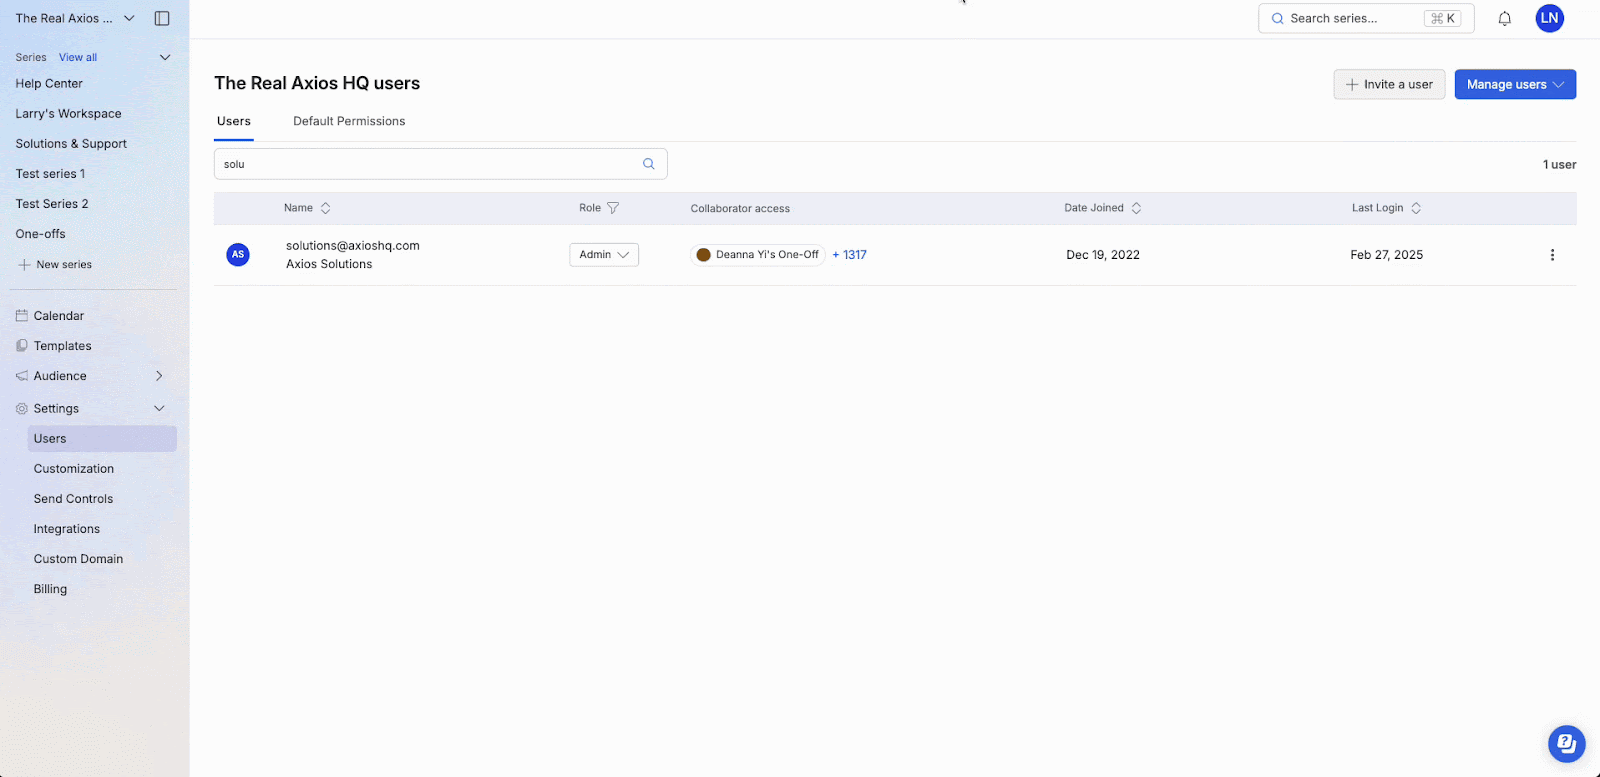1600x777 pixels.
Task: Click the plus icon beside New series
Action: 25,265
